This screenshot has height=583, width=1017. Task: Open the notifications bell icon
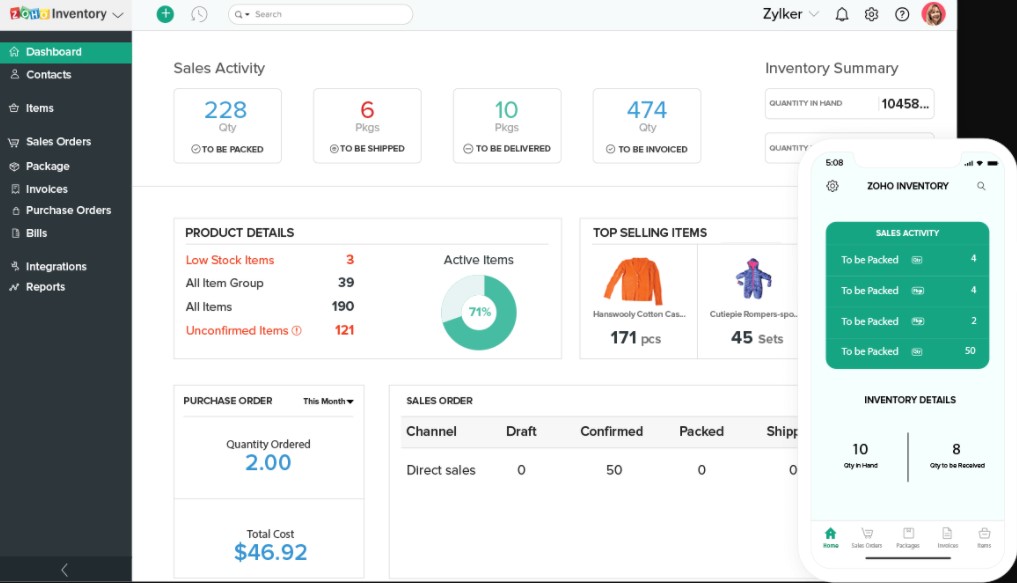click(x=842, y=14)
